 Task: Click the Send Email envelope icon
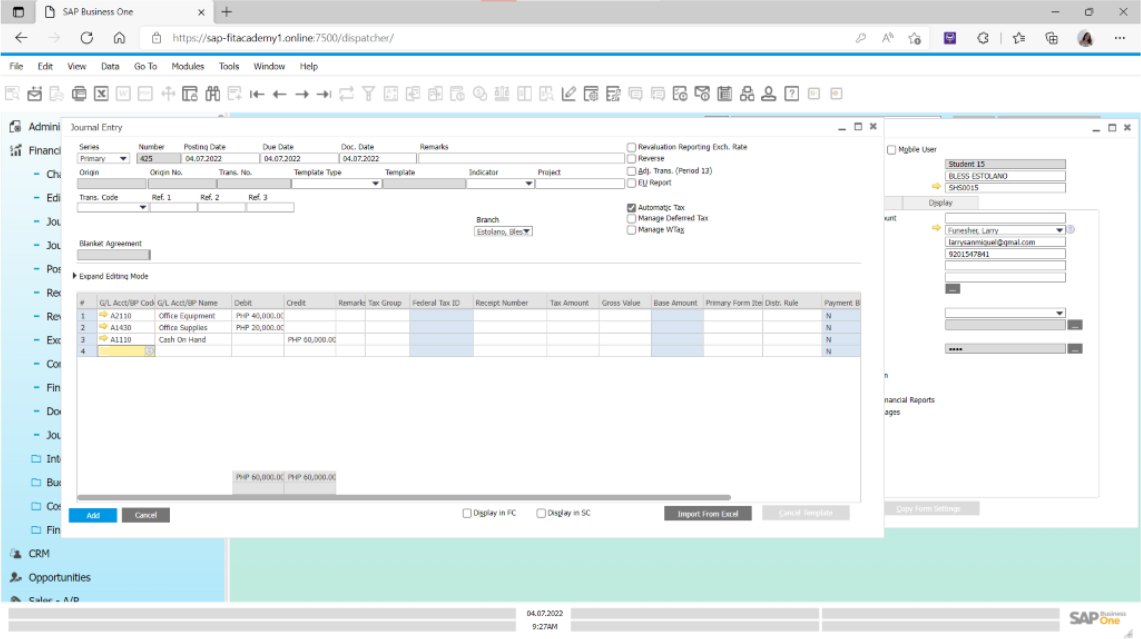pyautogui.click(x=35, y=94)
